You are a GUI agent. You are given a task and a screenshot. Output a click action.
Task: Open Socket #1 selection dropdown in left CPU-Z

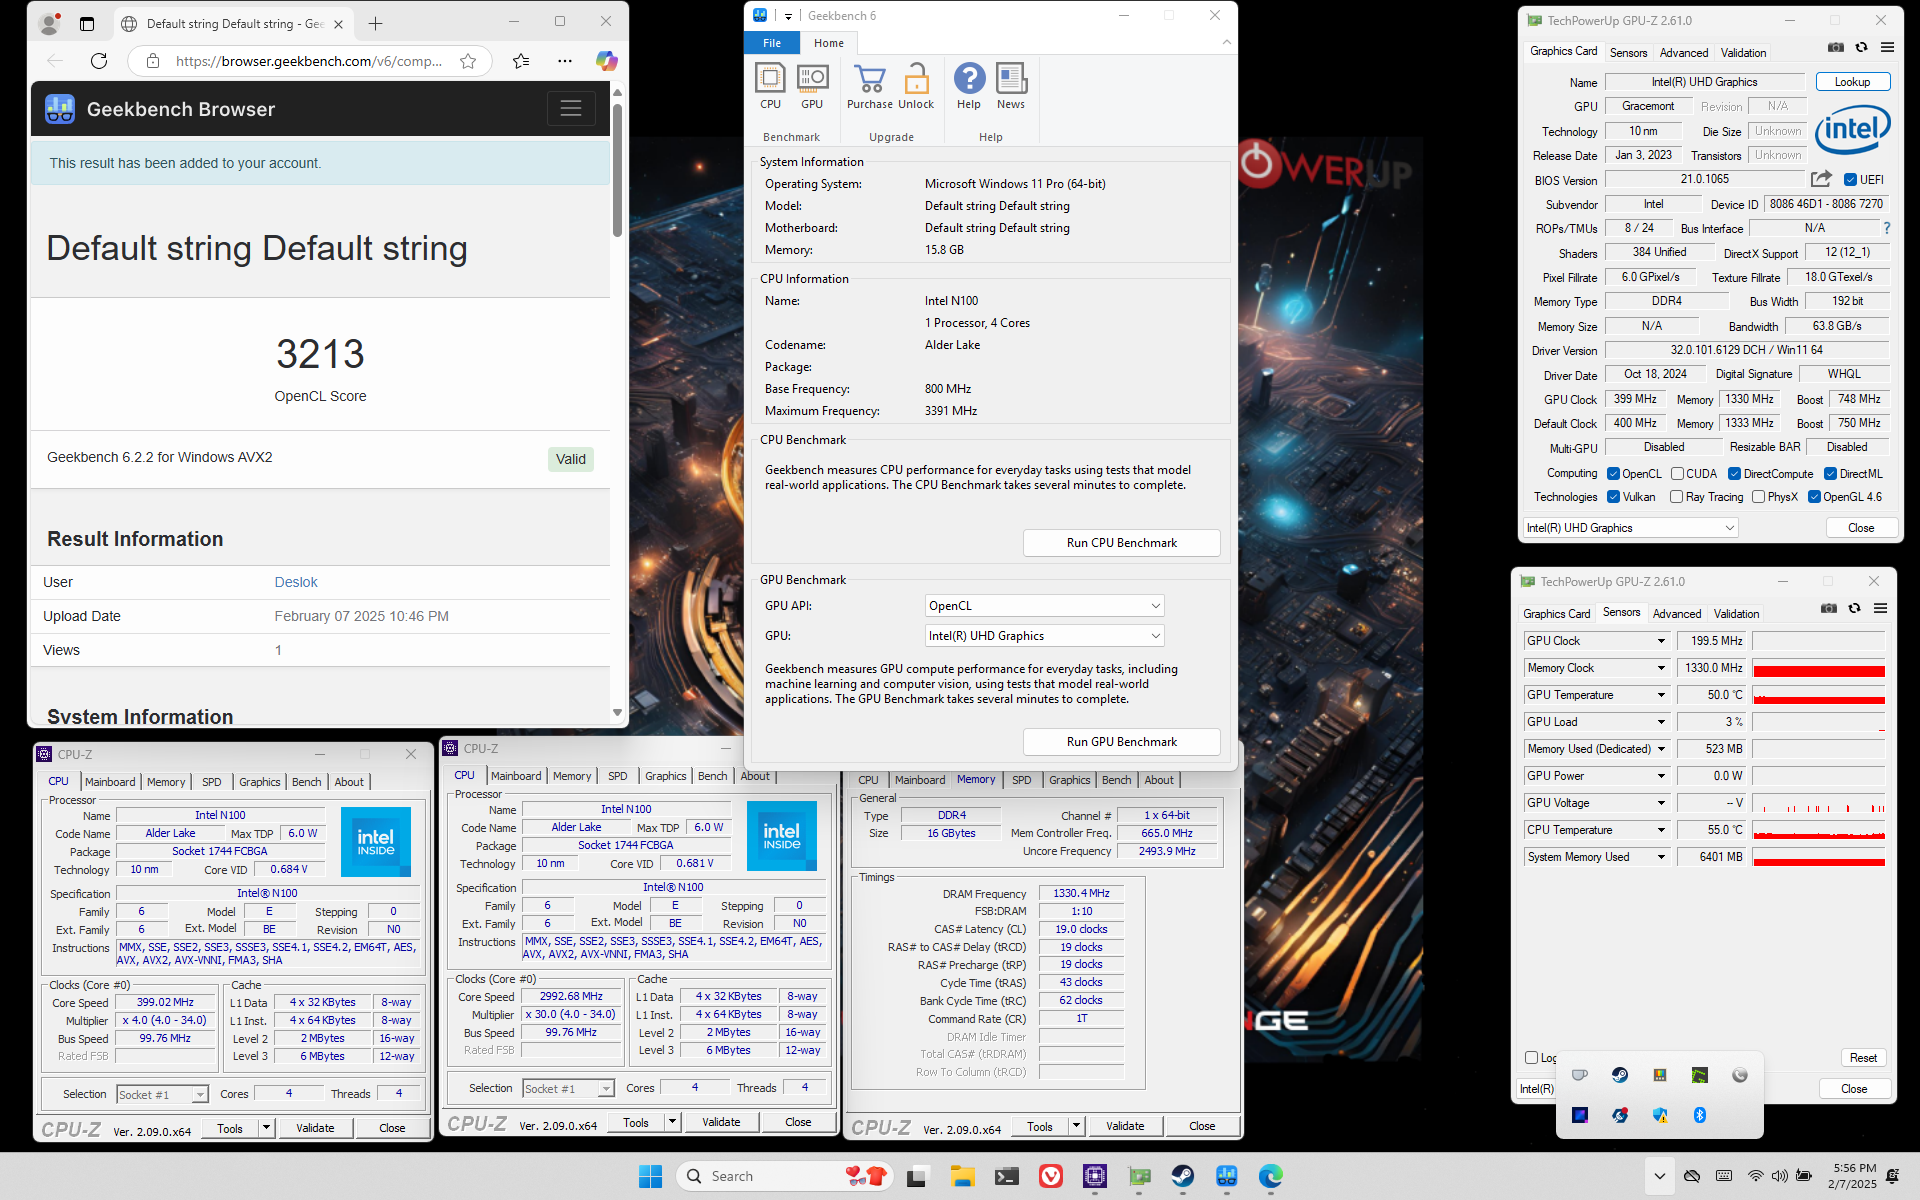click(162, 1095)
